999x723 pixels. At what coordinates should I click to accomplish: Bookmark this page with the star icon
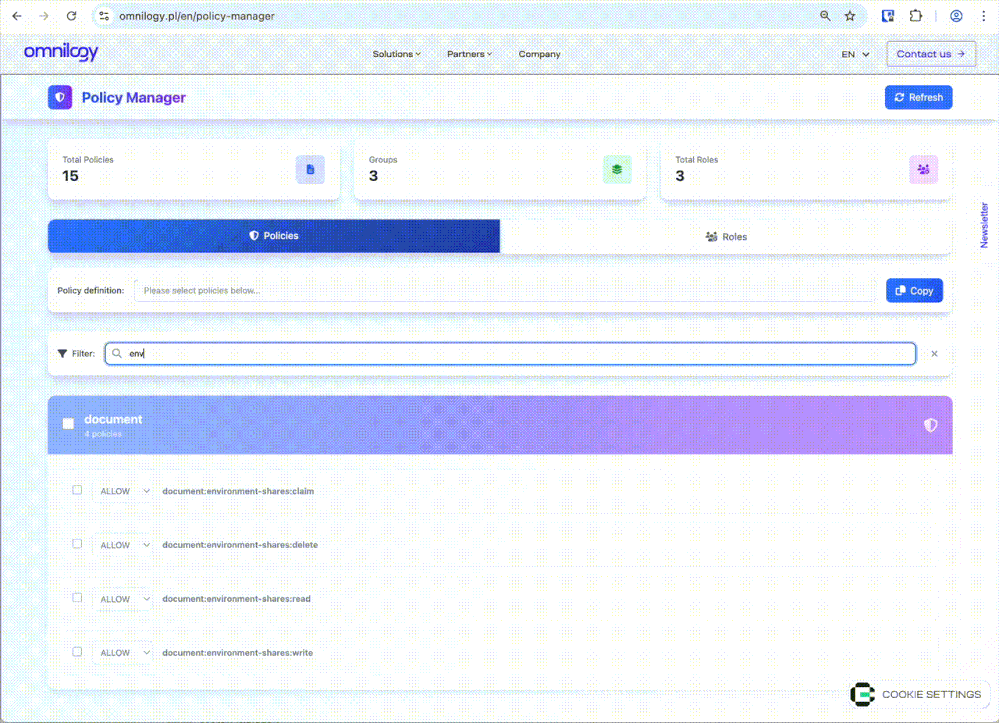850,16
